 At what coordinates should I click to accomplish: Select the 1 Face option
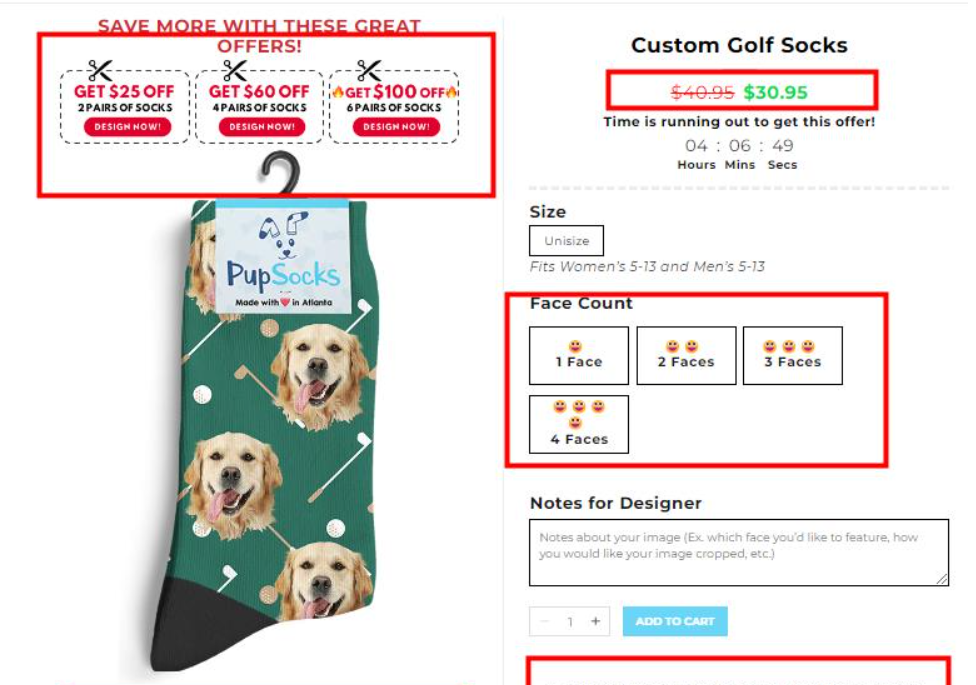(579, 355)
